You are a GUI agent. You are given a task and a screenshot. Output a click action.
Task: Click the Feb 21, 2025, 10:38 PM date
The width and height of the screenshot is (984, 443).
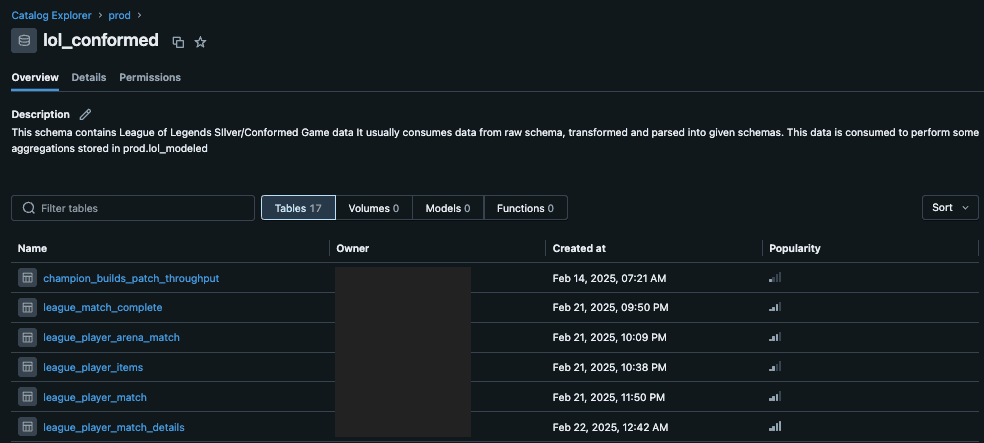coord(609,367)
